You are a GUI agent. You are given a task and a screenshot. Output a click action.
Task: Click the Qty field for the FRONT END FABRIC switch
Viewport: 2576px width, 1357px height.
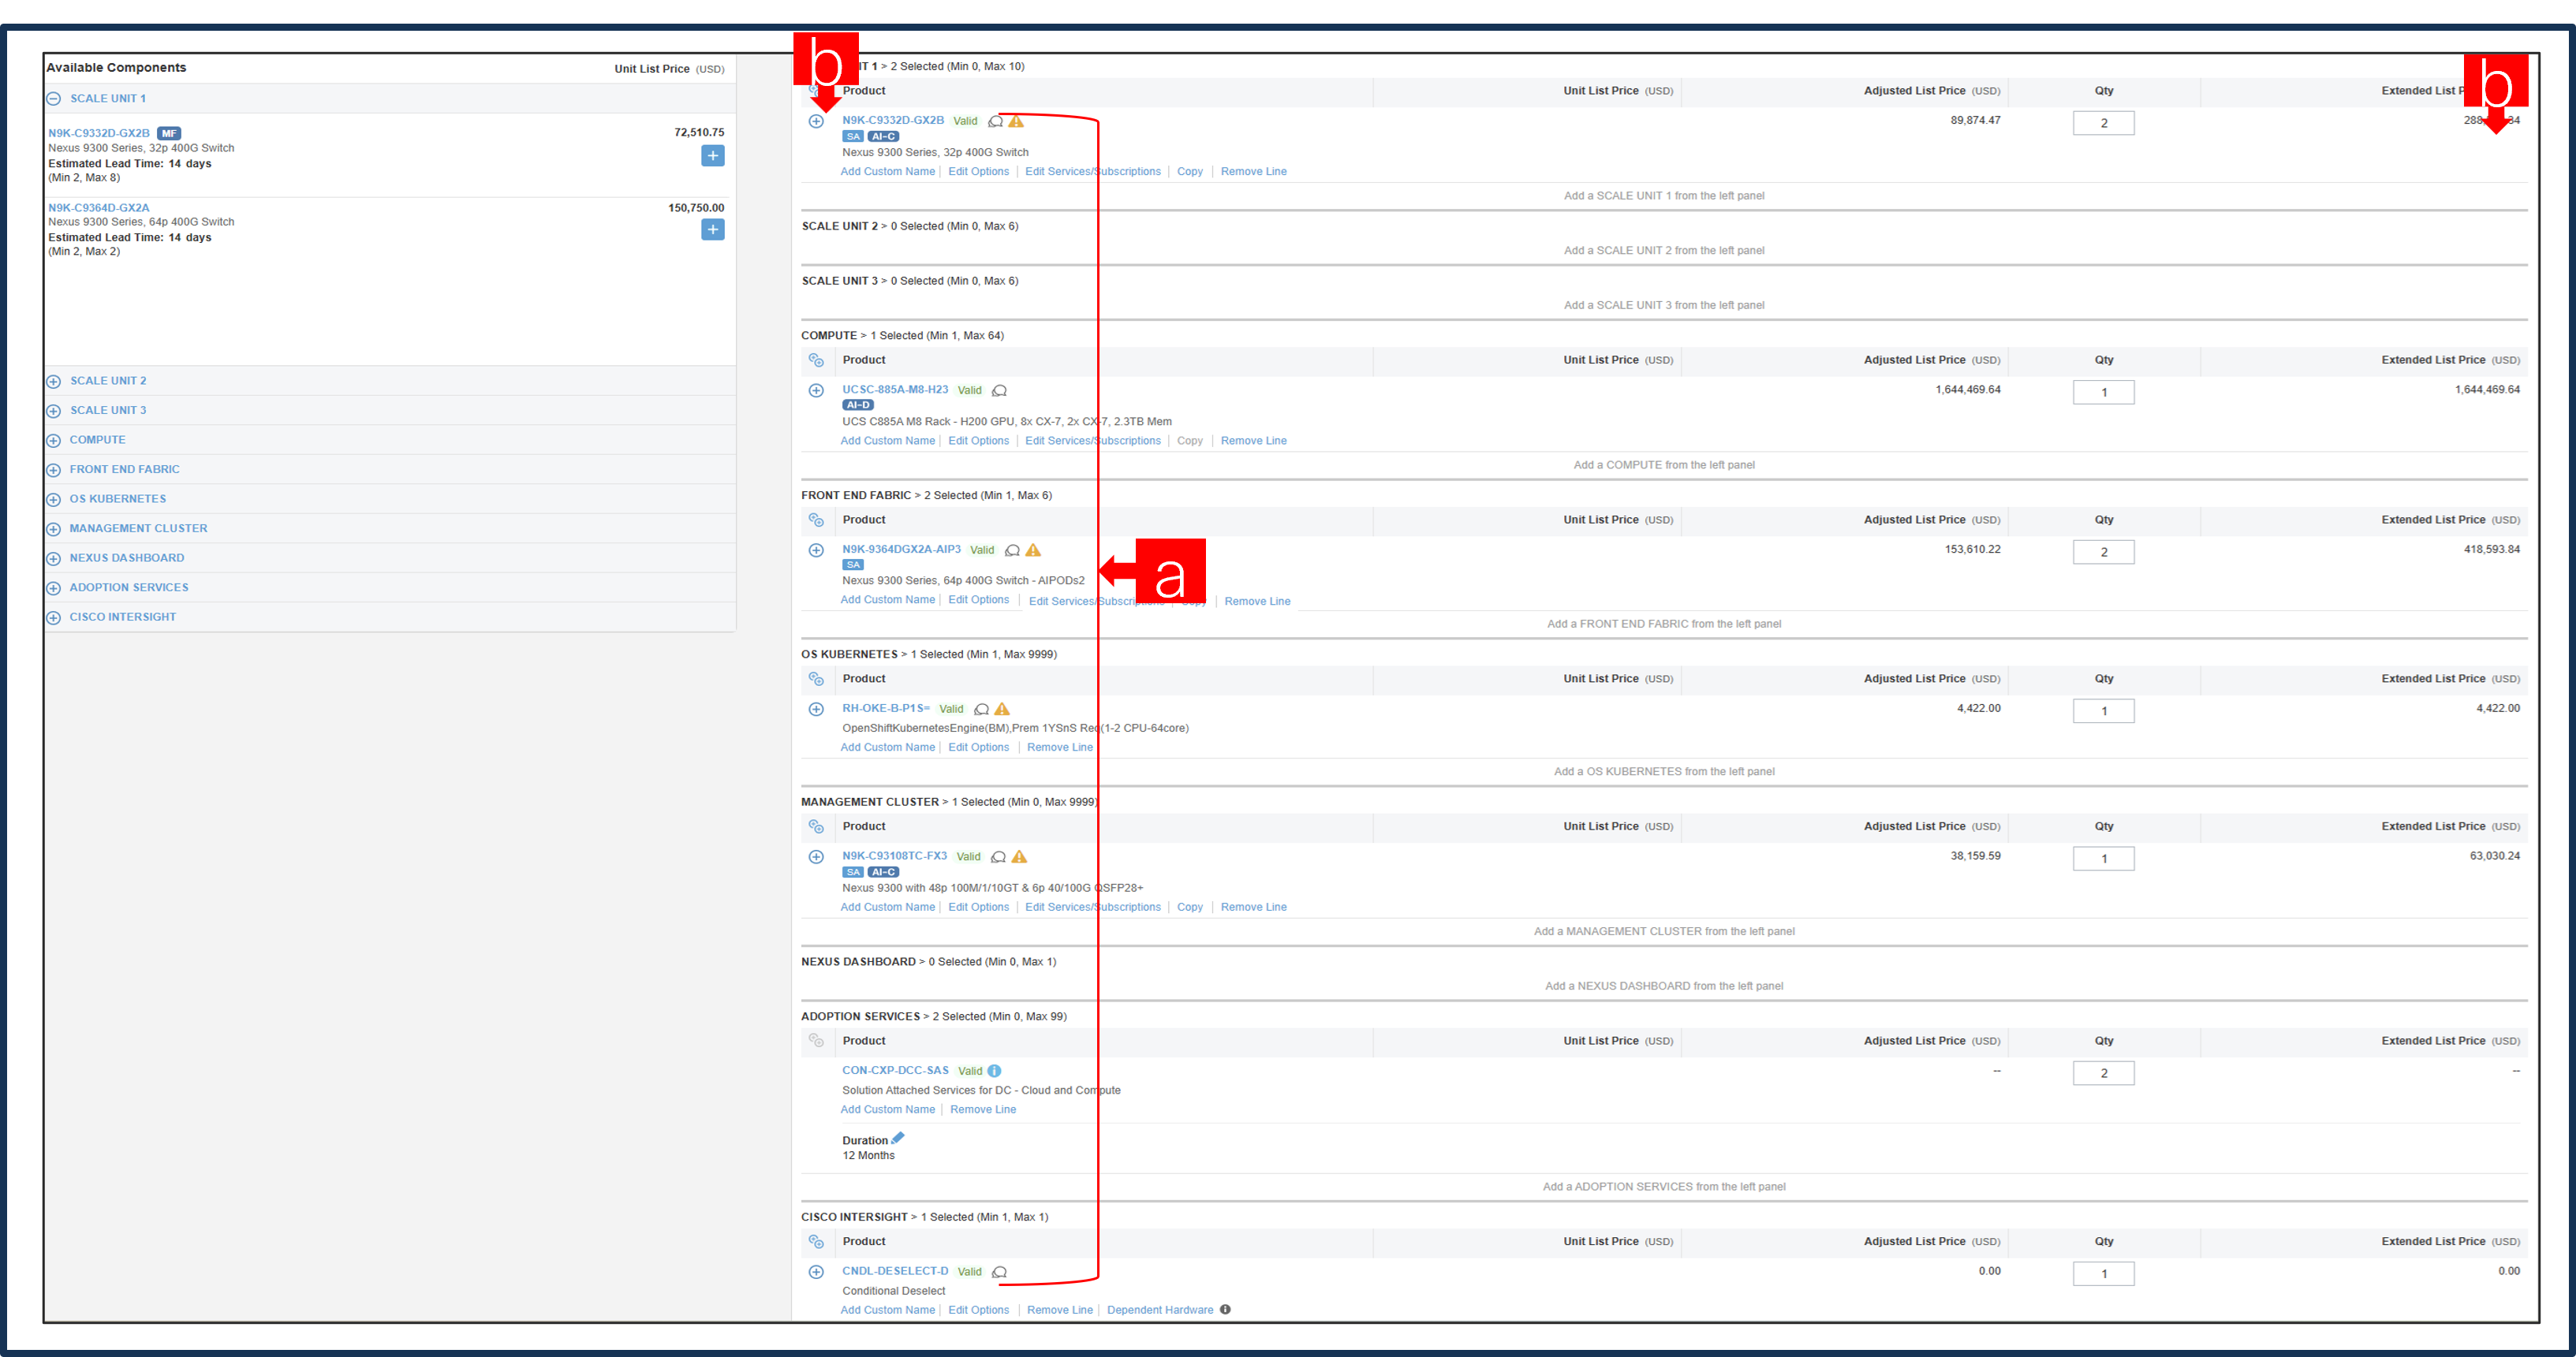pos(2103,551)
